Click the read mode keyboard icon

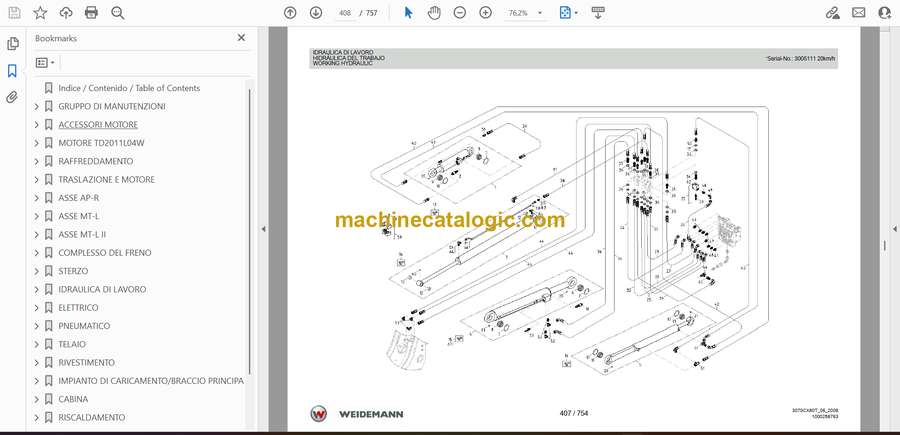[598, 13]
